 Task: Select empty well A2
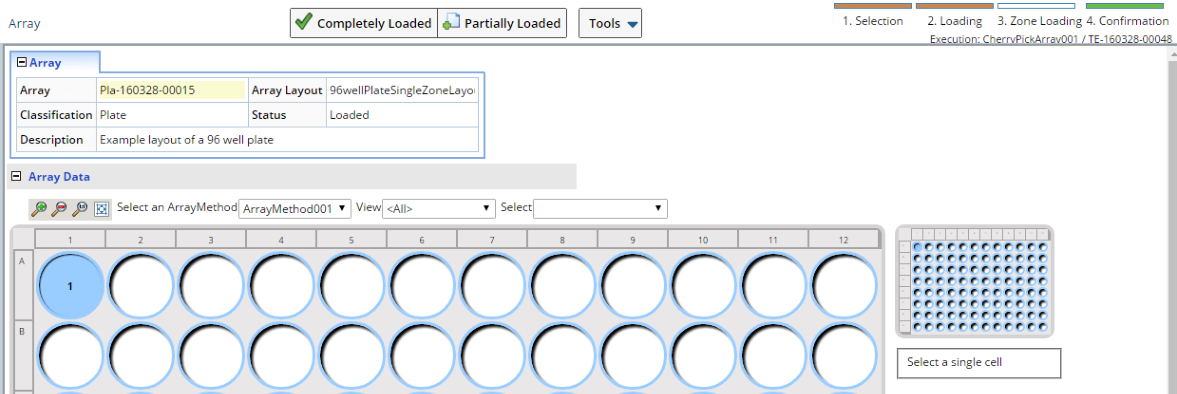140,285
